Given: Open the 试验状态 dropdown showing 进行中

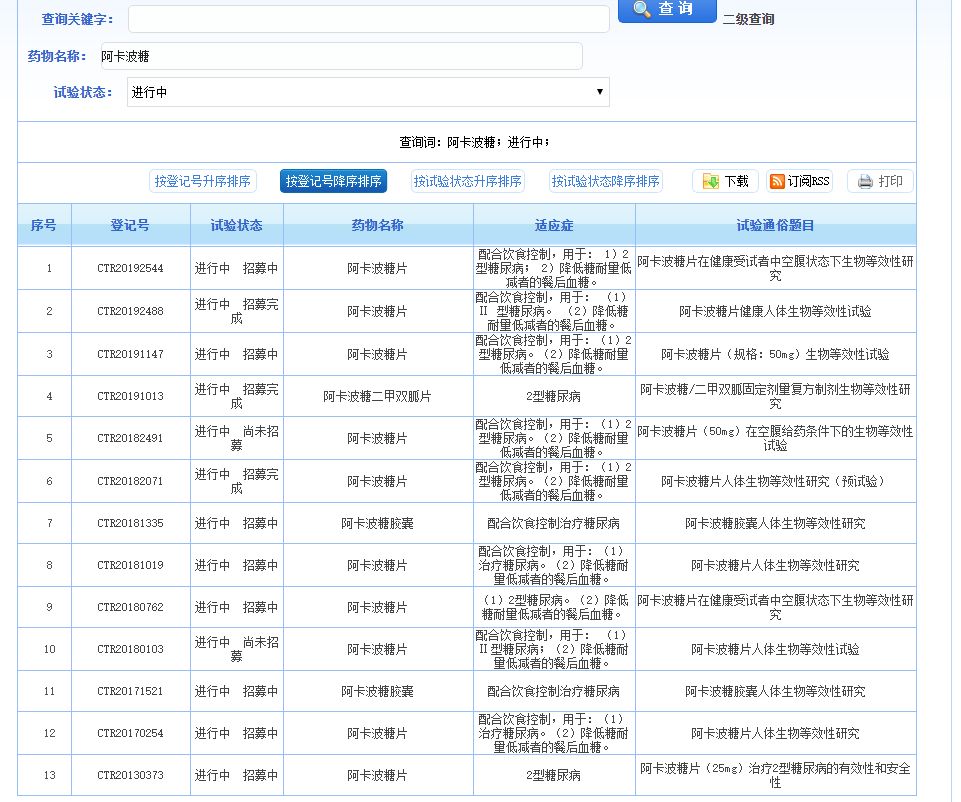Looking at the screenshot, I should point(368,92).
